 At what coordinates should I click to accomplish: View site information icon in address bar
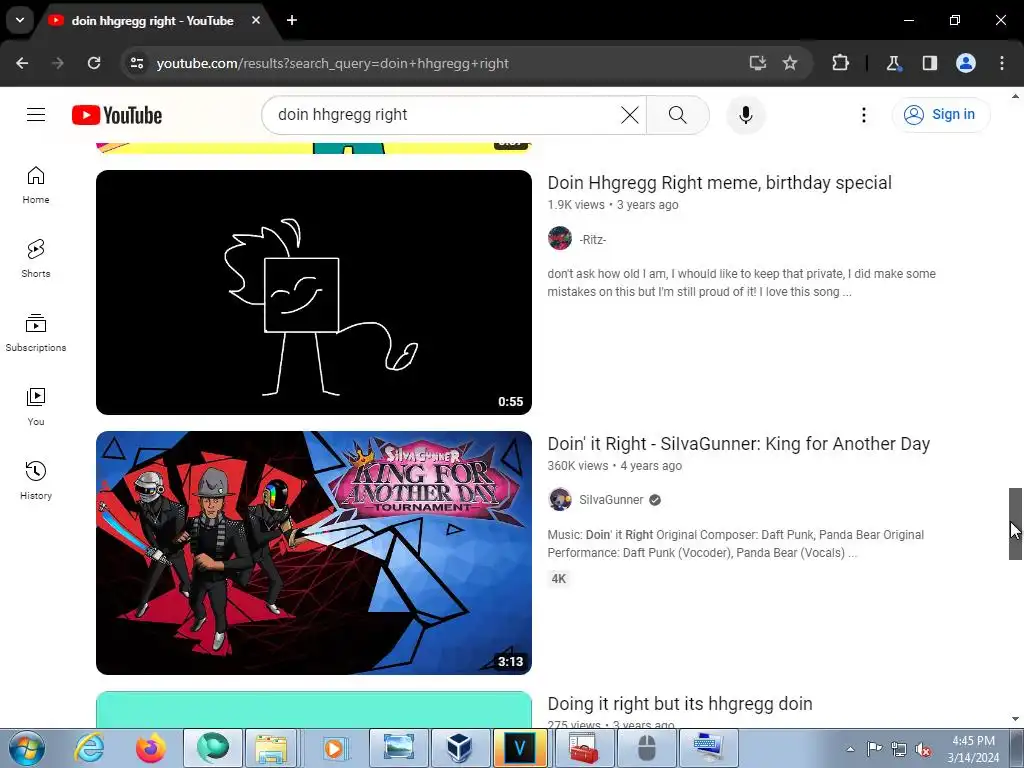click(137, 63)
